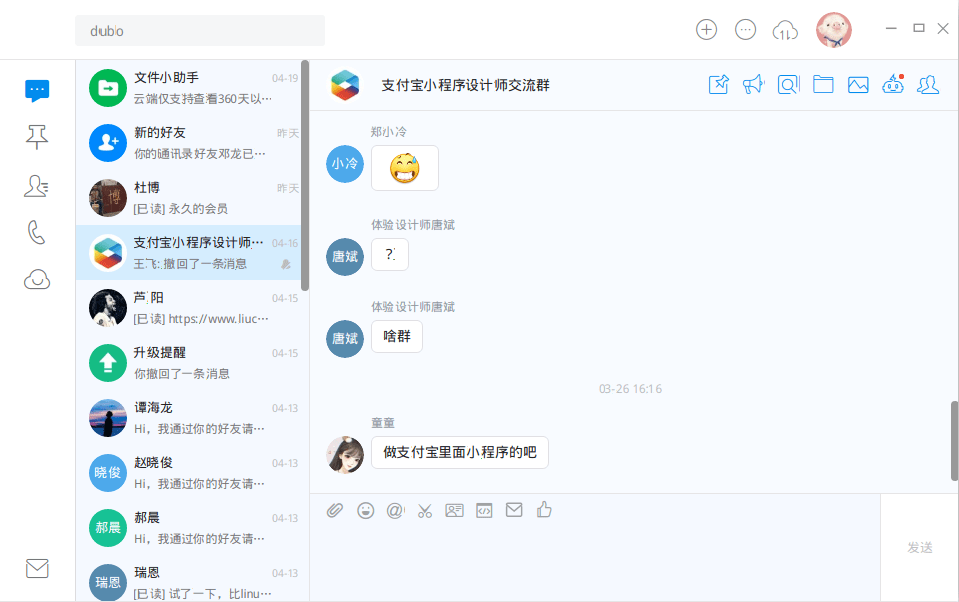Send a contact card icon
Viewport: 959px width, 602px height.
[454, 510]
